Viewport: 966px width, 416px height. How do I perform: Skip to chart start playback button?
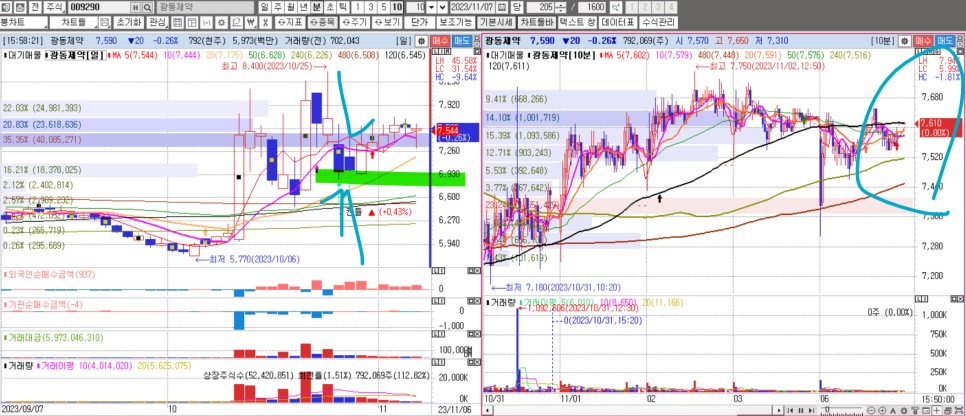point(790,410)
